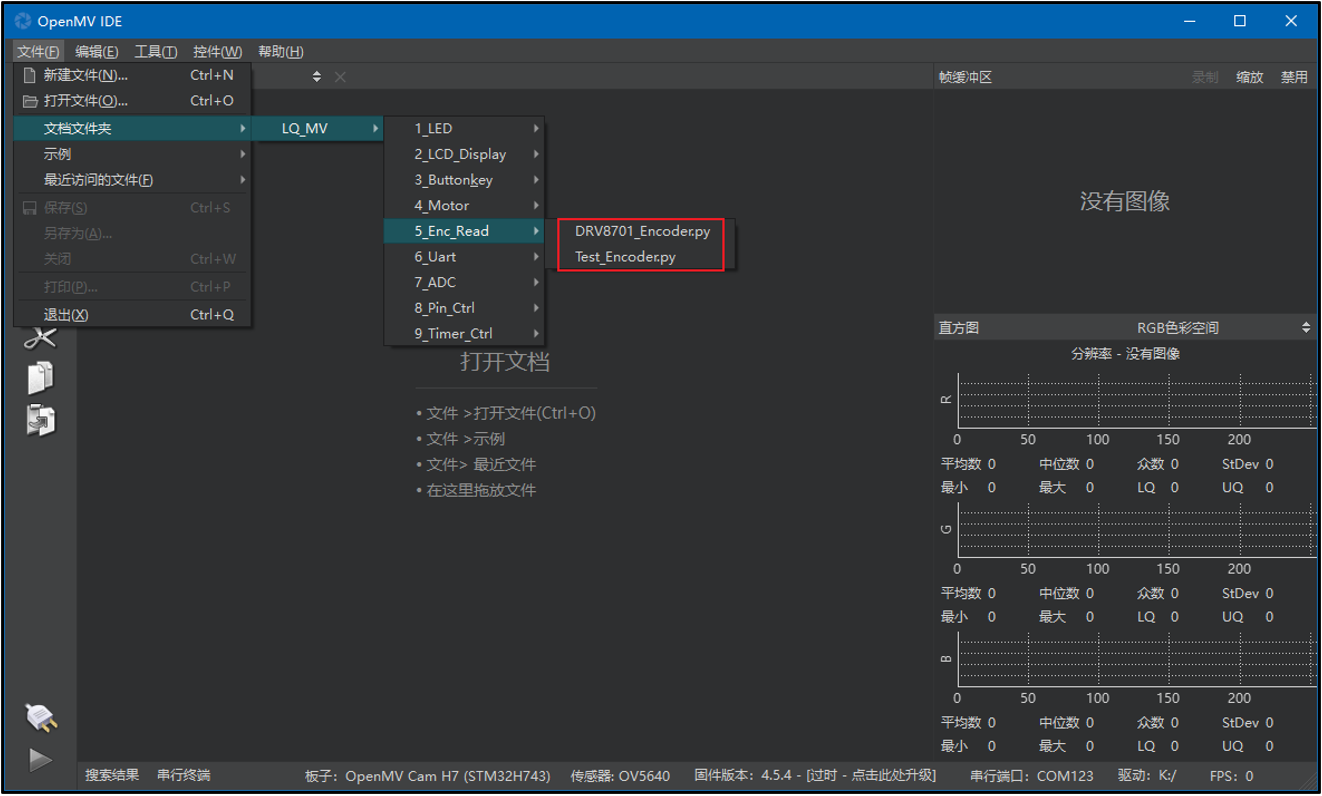Click the 传感器: OV5640 status entry
Screen dimensions: 1322x796
[620, 775]
